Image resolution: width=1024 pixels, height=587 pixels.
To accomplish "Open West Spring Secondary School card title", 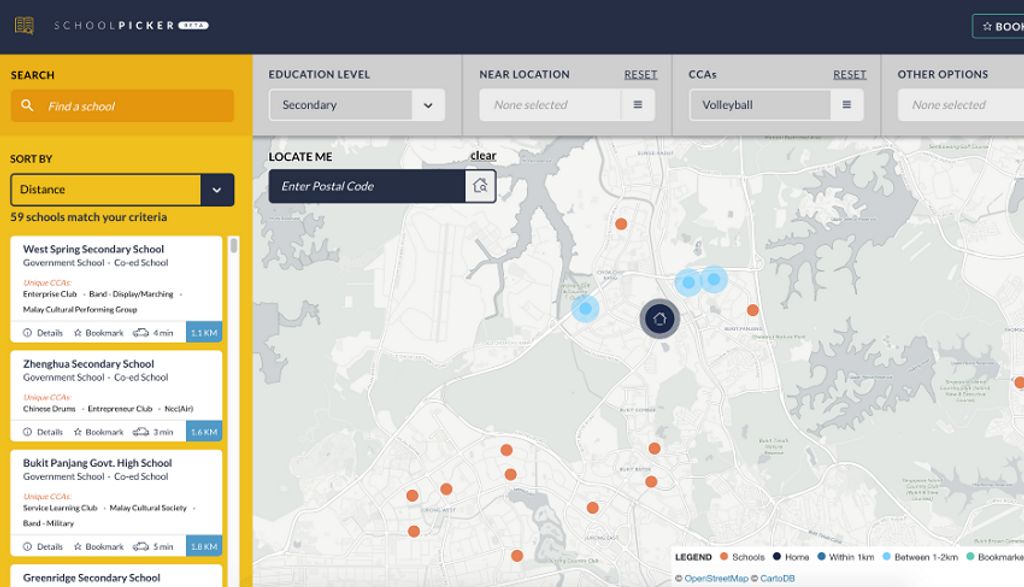I will pyautogui.click(x=93, y=249).
